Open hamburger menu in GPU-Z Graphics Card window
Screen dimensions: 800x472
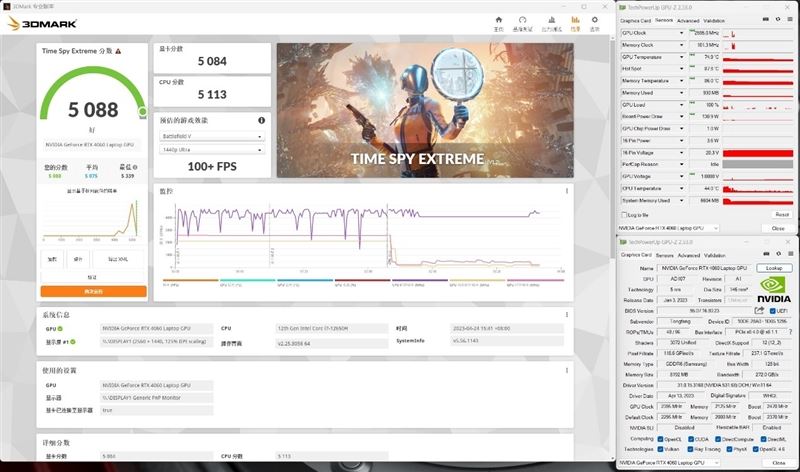790,254
